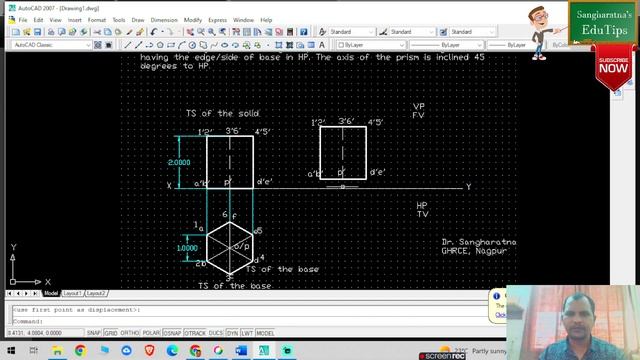Image resolution: width=640 pixels, height=360 pixels.
Task: Click the Workspace settings icon
Action: [x=98, y=45]
